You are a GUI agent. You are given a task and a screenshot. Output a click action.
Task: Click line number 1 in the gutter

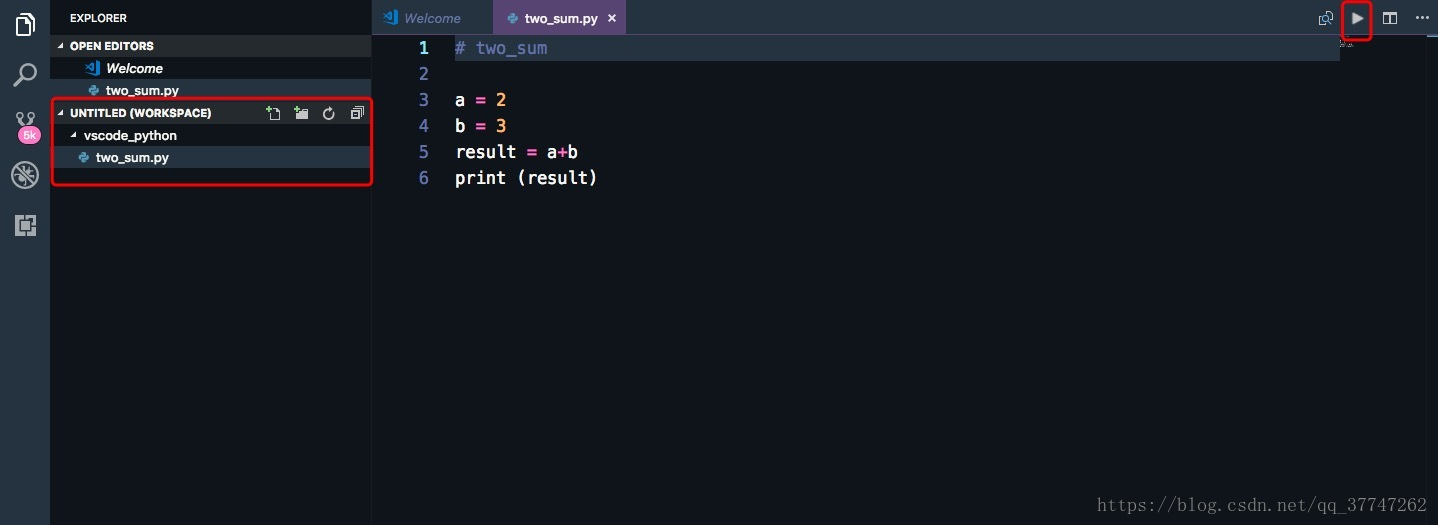[423, 48]
